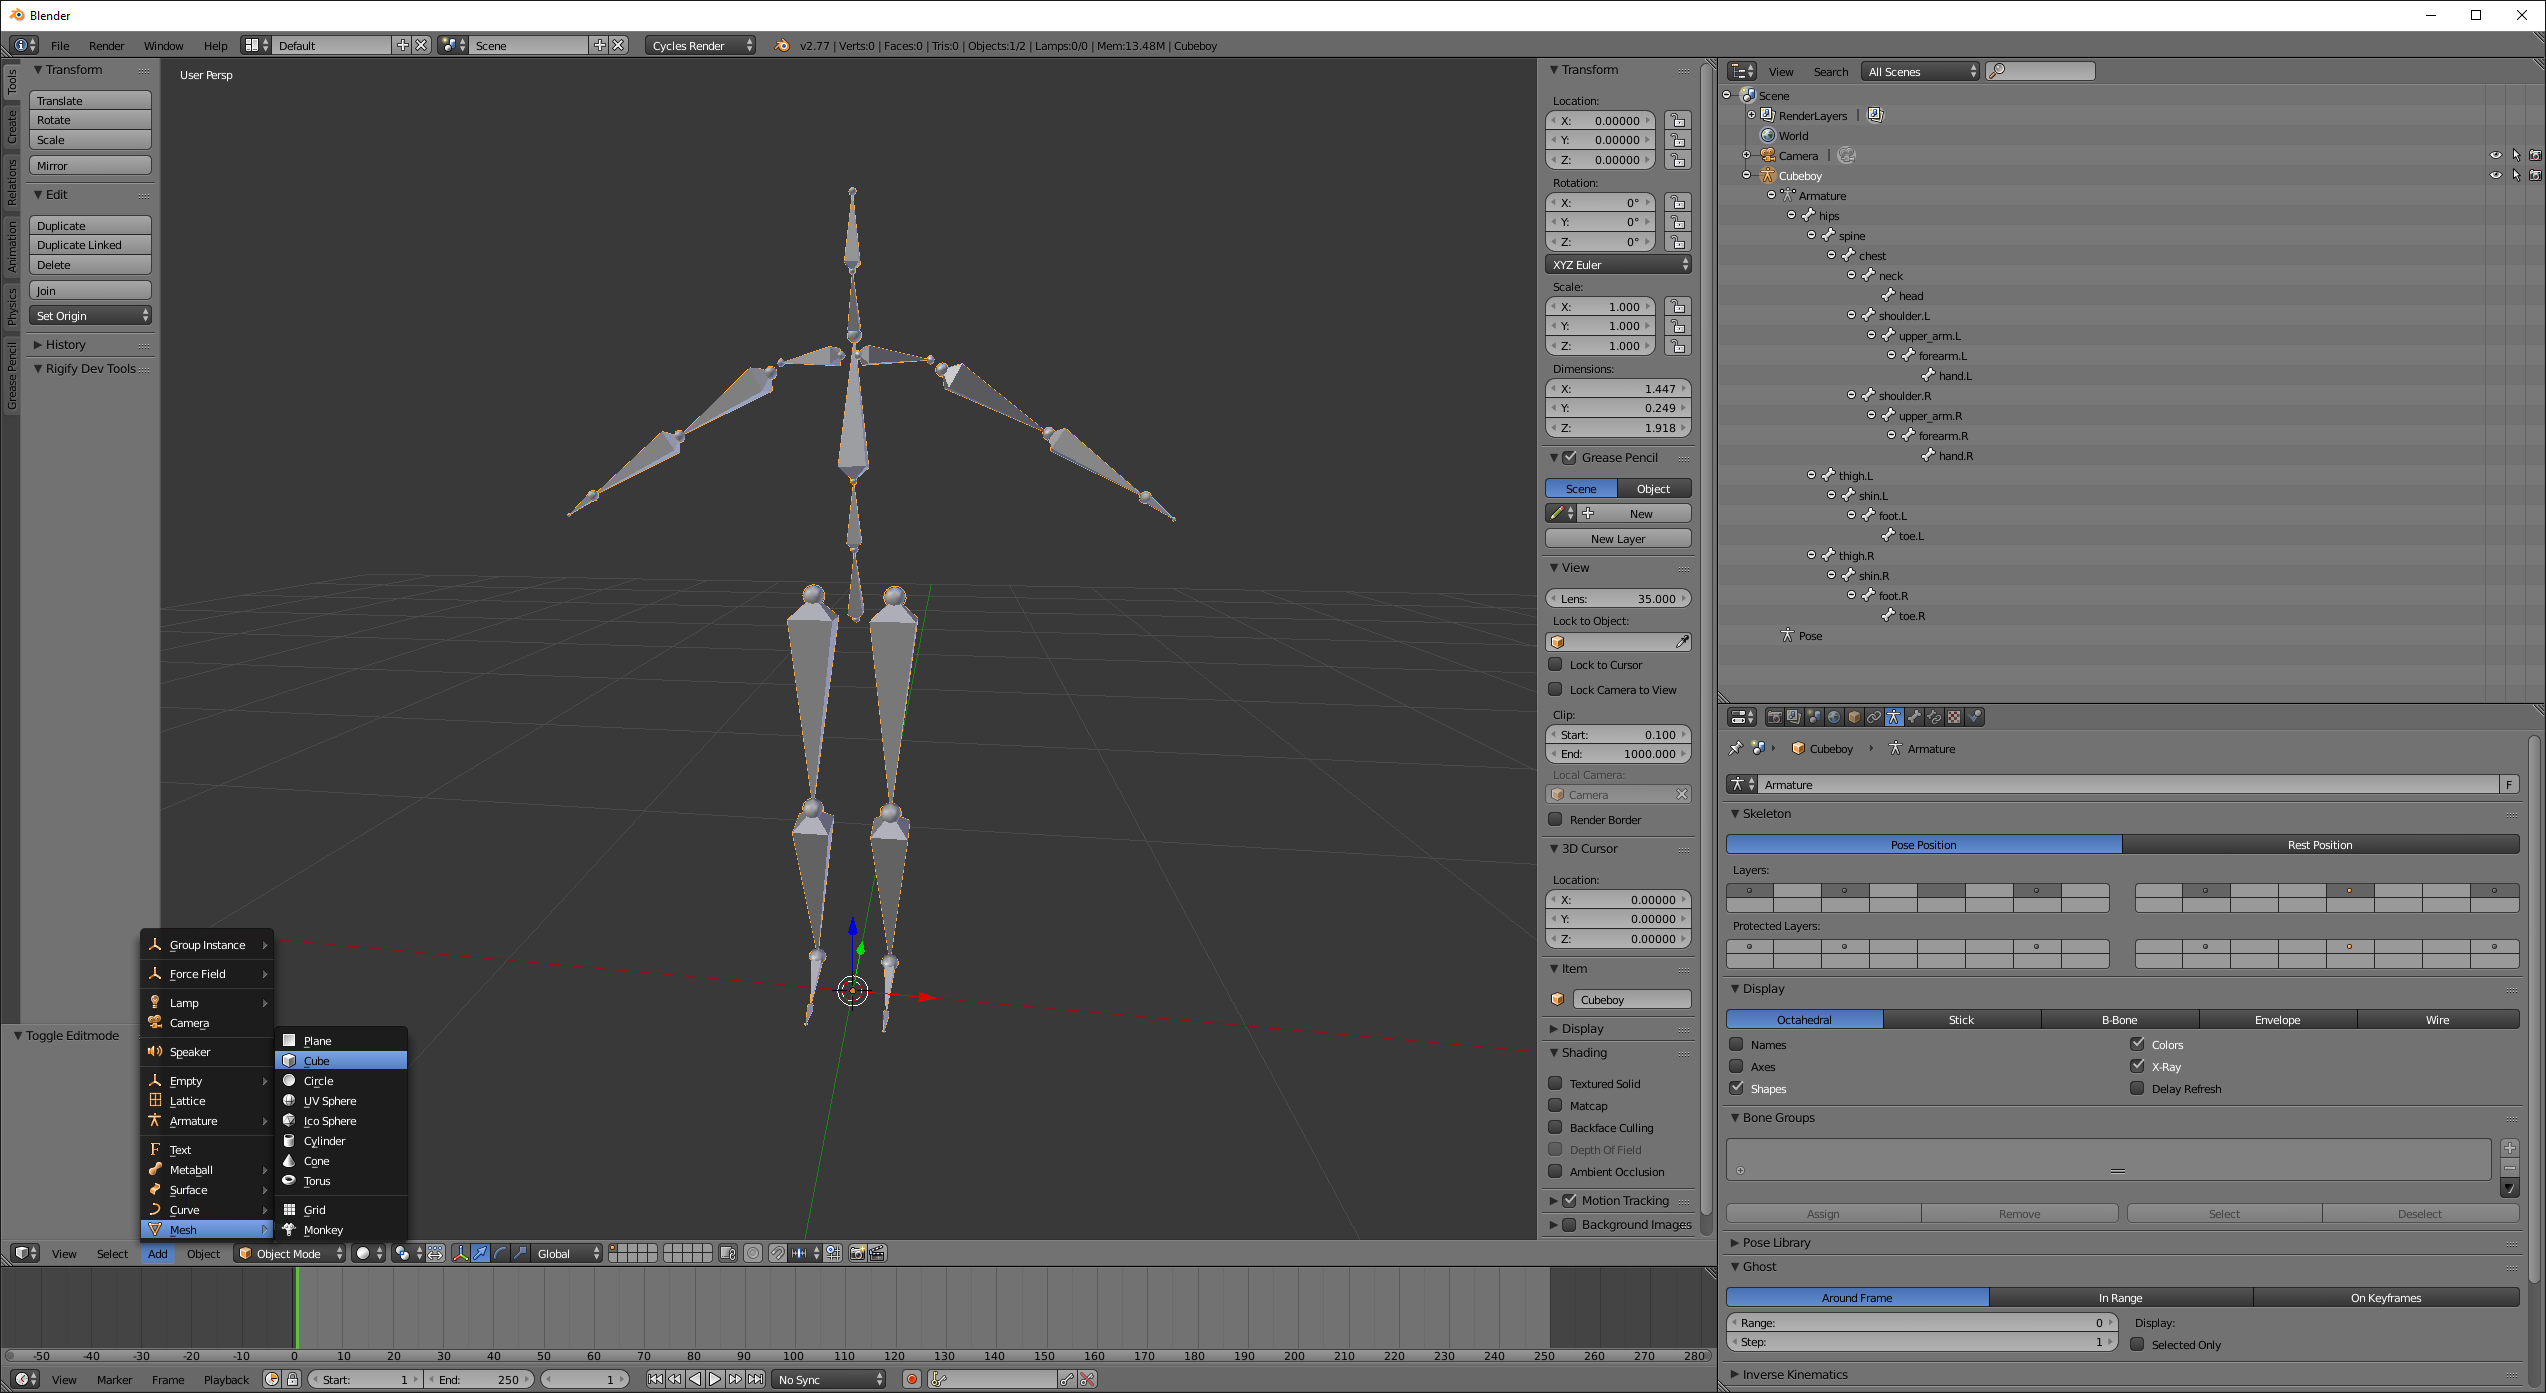2546x1393 pixels.
Task: Open the Cycles Render engine dropdown
Action: point(700,45)
